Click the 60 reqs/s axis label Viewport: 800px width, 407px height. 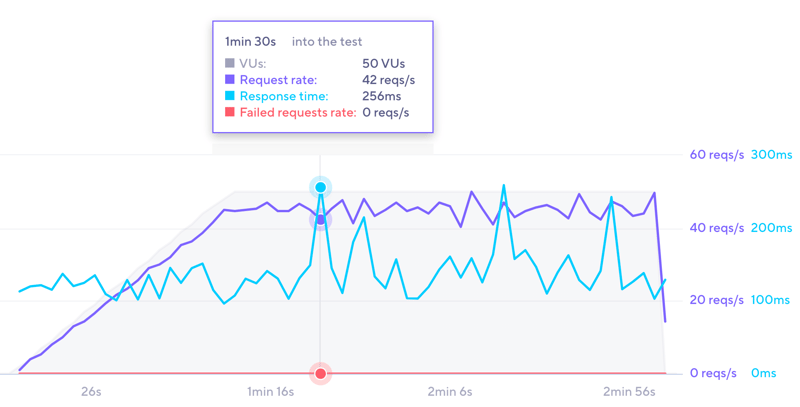point(717,155)
